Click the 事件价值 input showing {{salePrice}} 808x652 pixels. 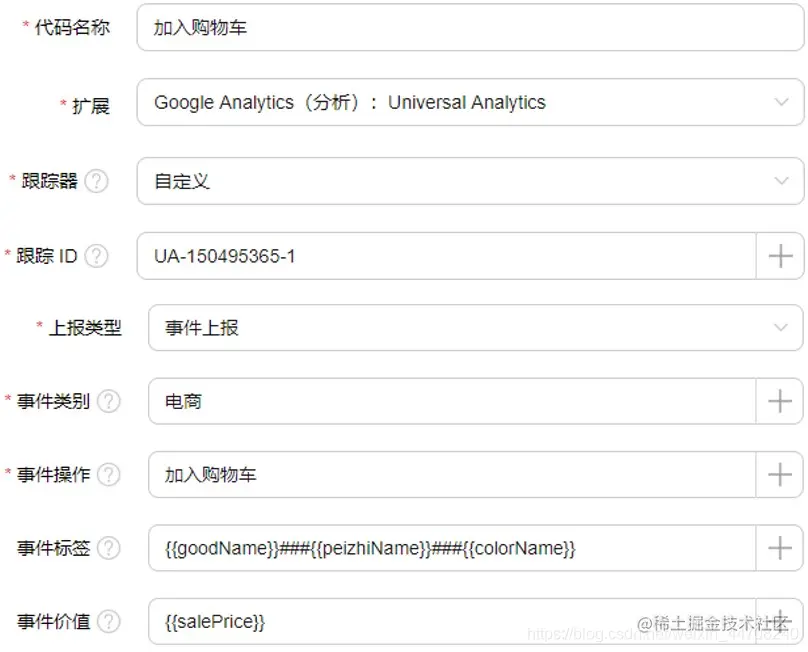[x=452, y=622]
